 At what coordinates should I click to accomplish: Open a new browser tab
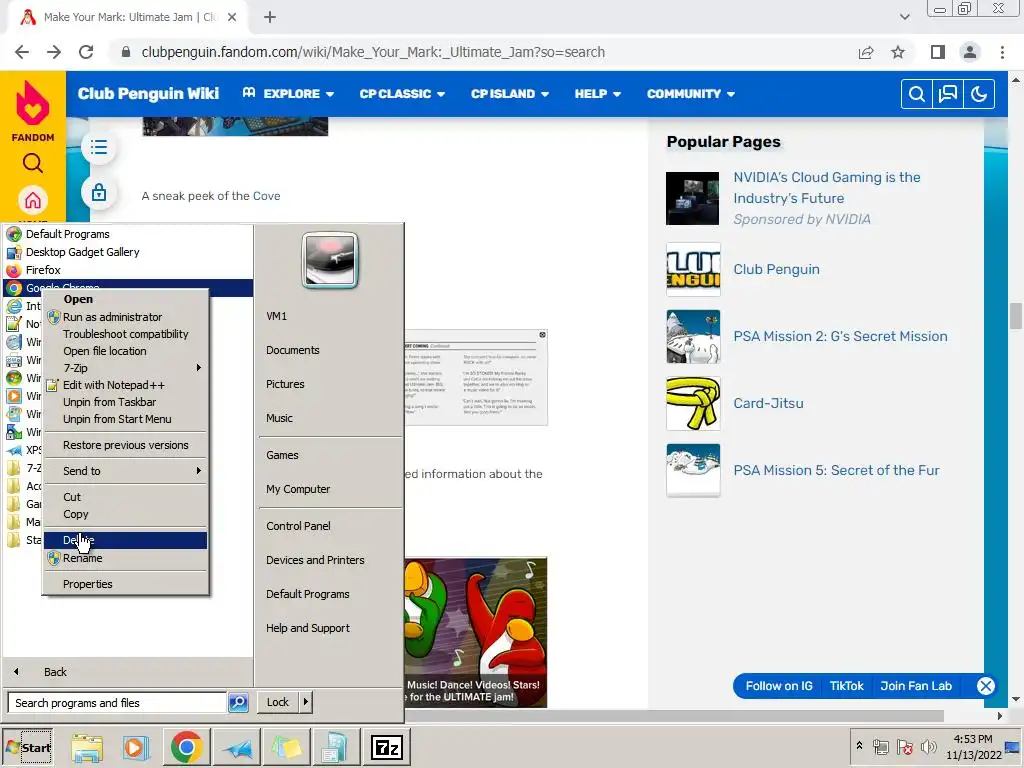[270, 17]
